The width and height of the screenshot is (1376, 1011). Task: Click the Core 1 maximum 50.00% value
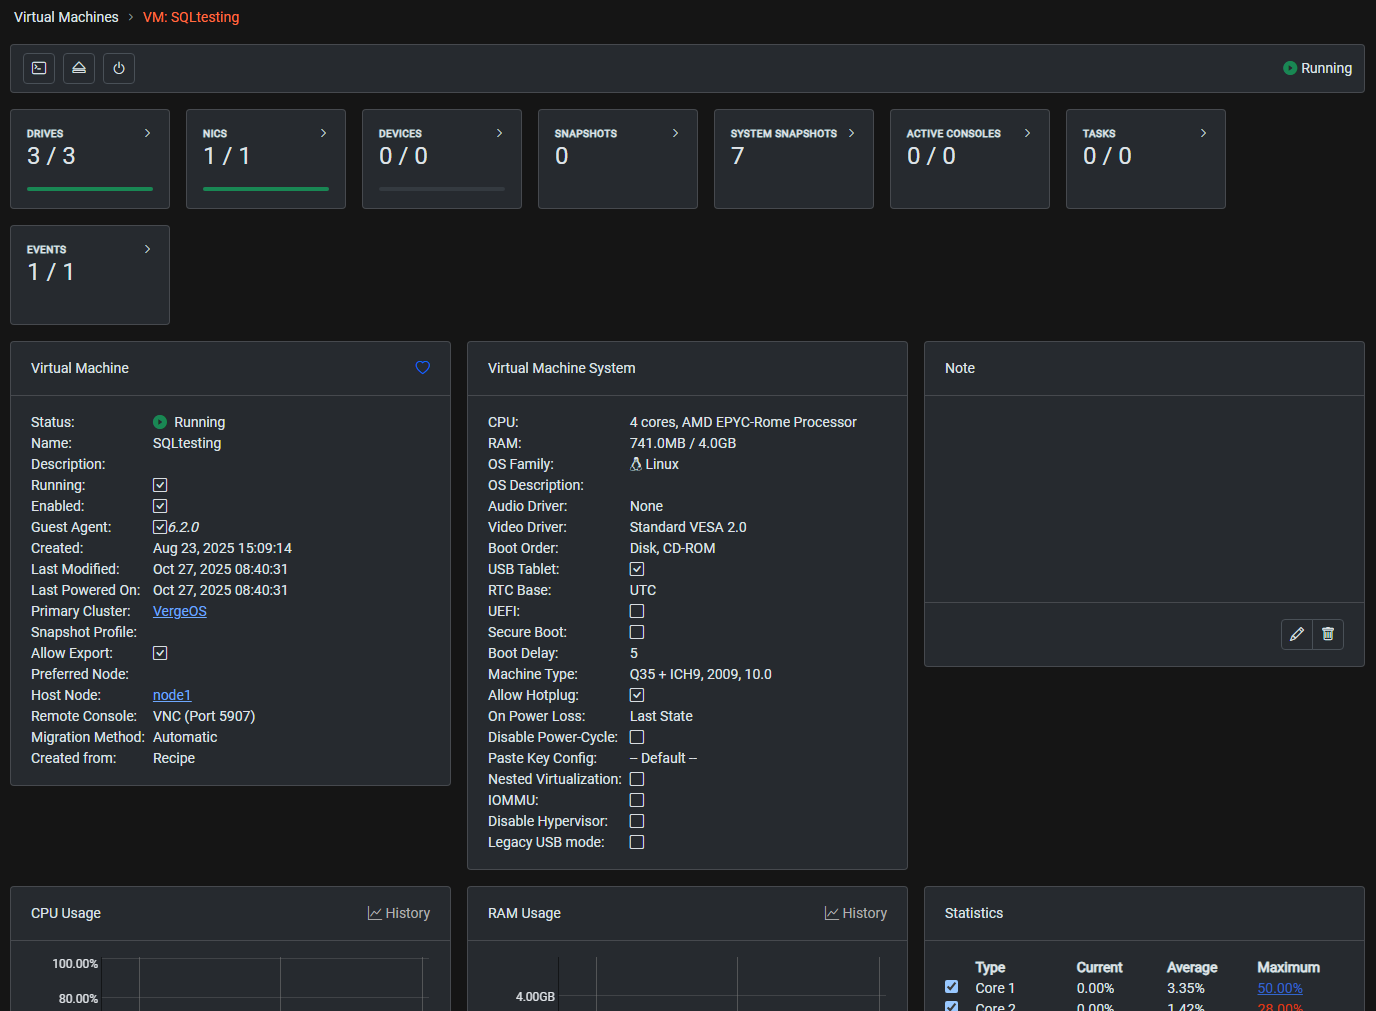point(1279,988)
